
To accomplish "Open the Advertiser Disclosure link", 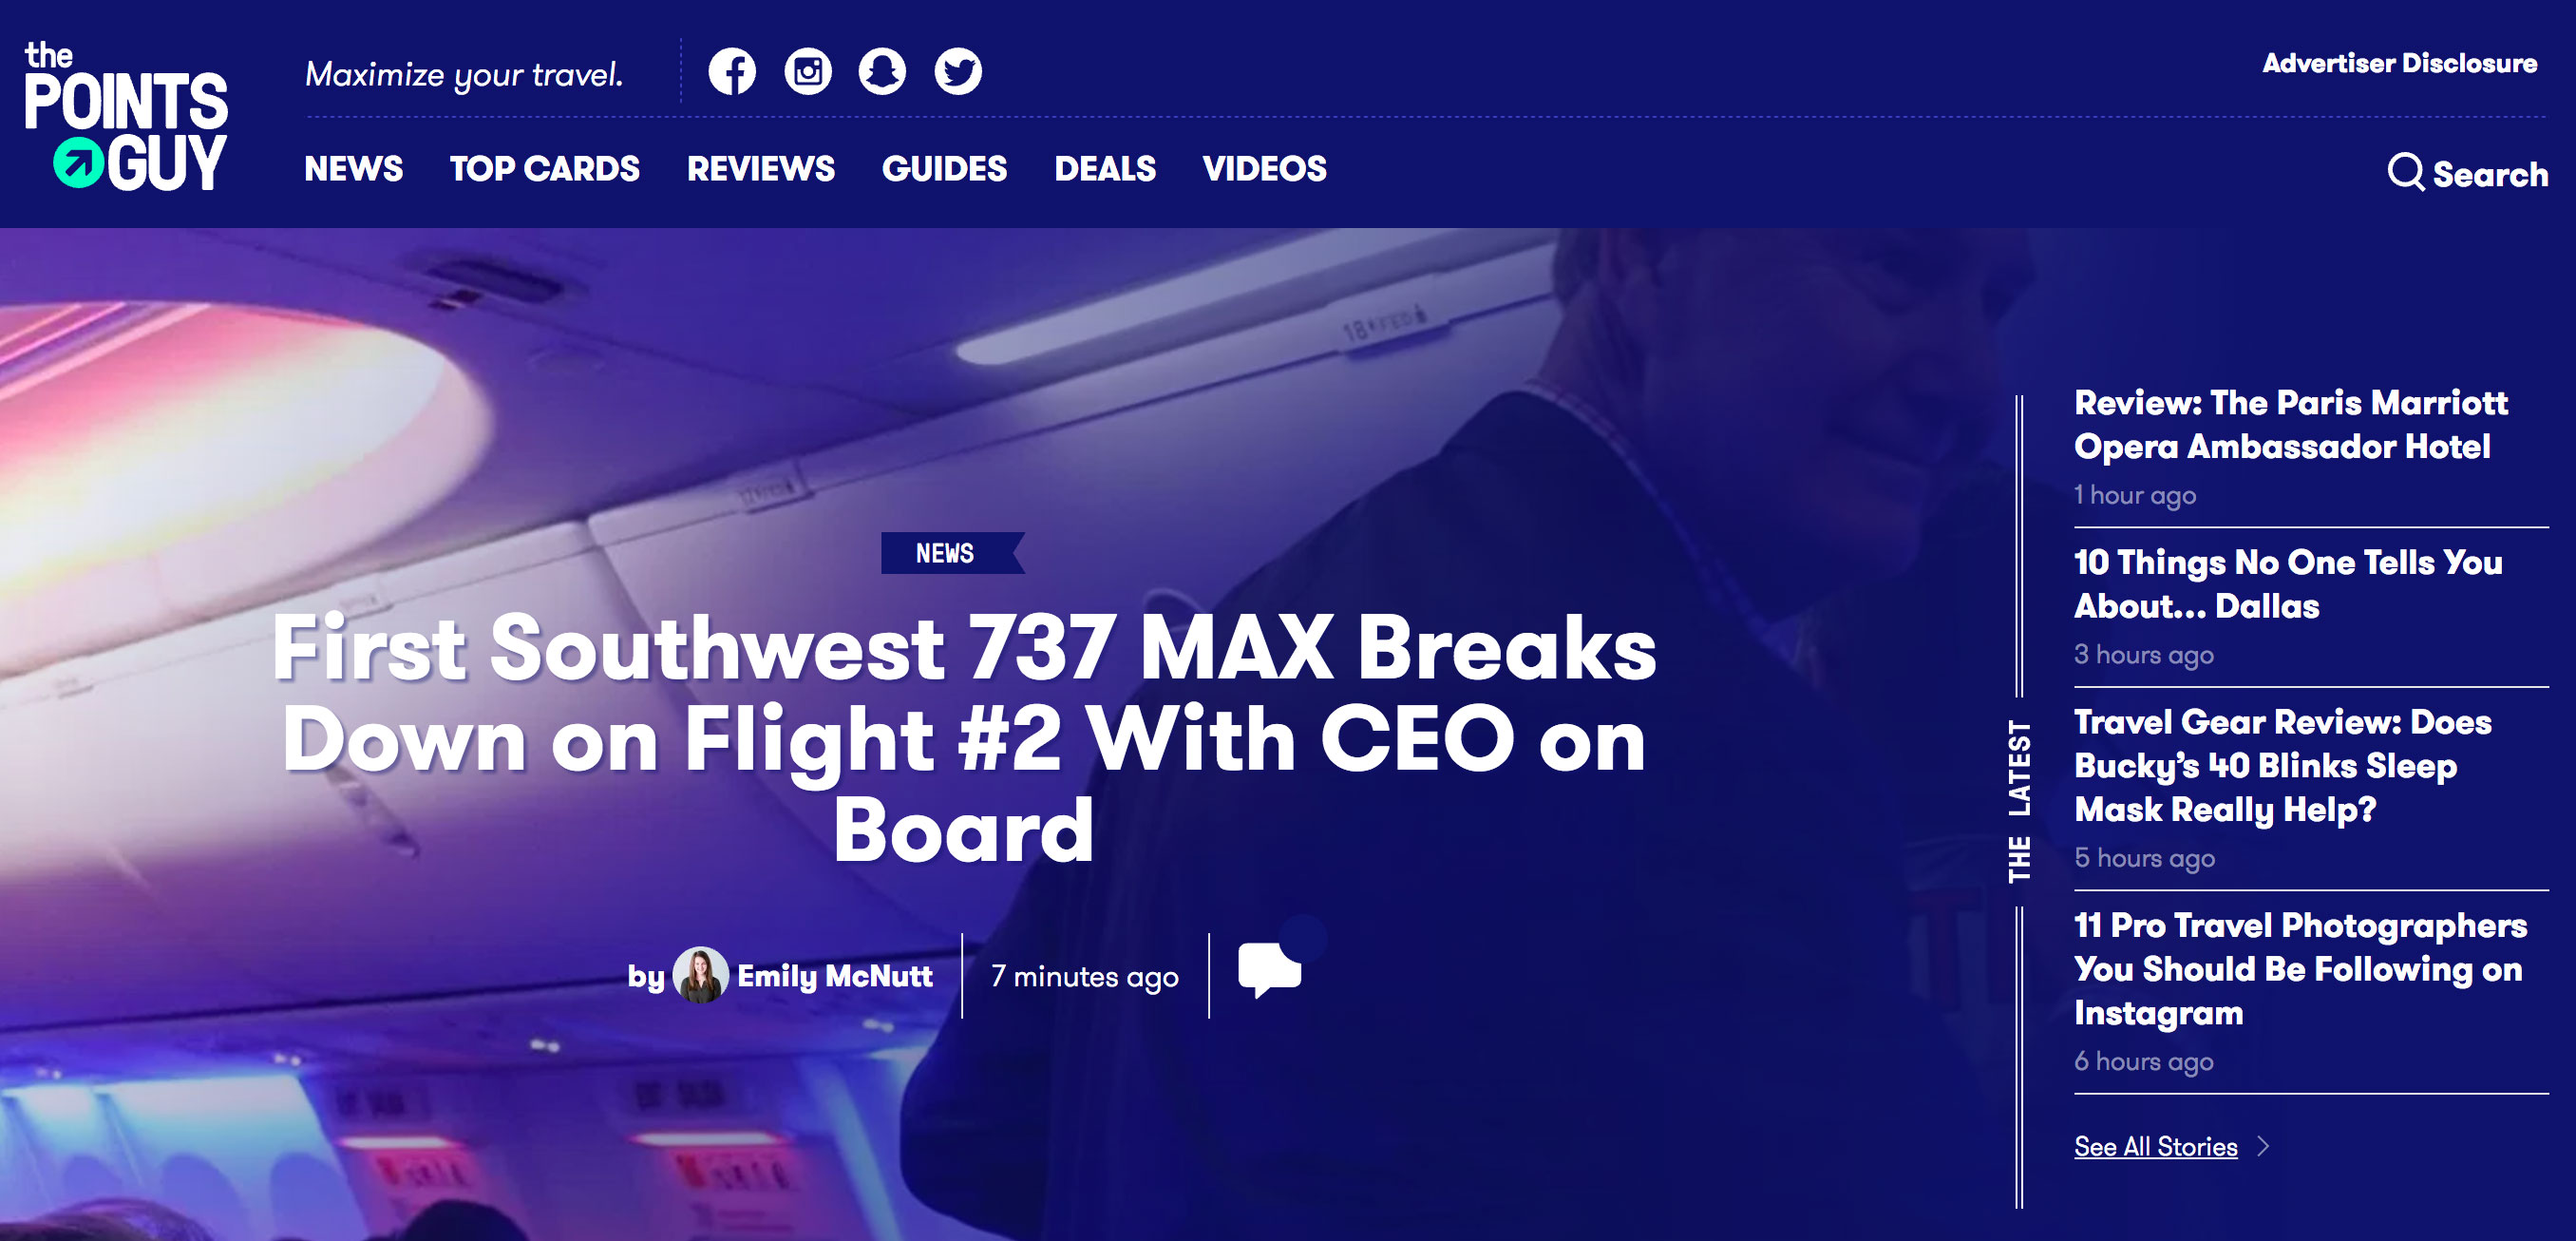I will pyautogui.click(x=2400, y=64).
